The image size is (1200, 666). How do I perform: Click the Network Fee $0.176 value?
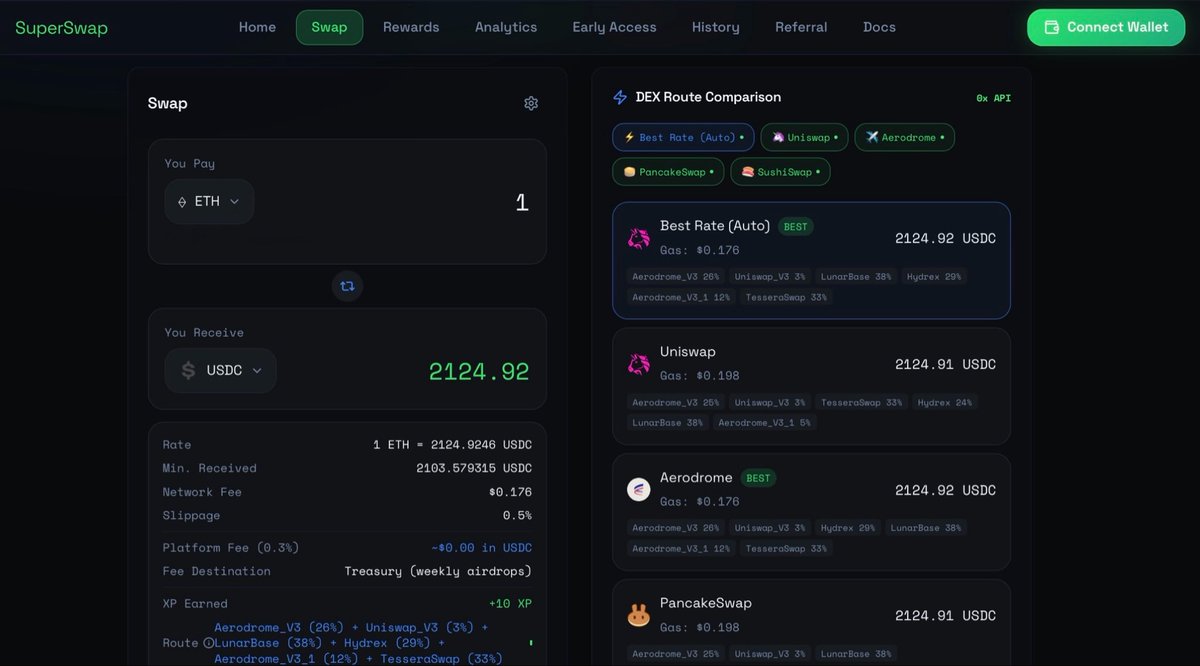click(x=510, y=492)
